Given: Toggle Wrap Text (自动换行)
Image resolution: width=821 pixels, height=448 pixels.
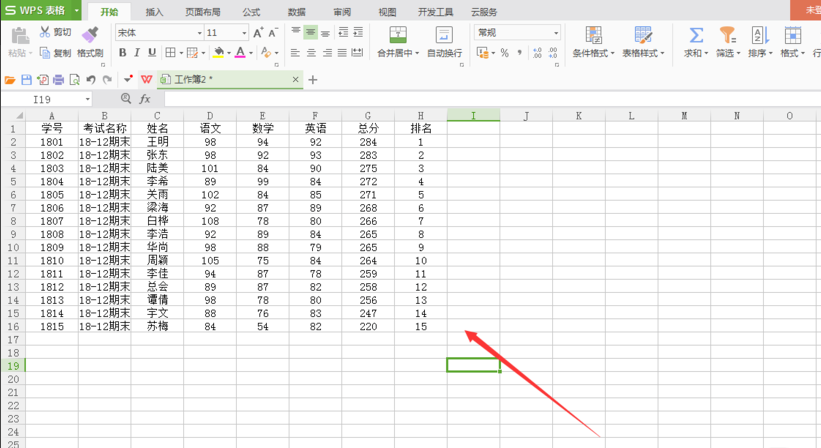Looking at the screenshot, I should click(444, 36).
